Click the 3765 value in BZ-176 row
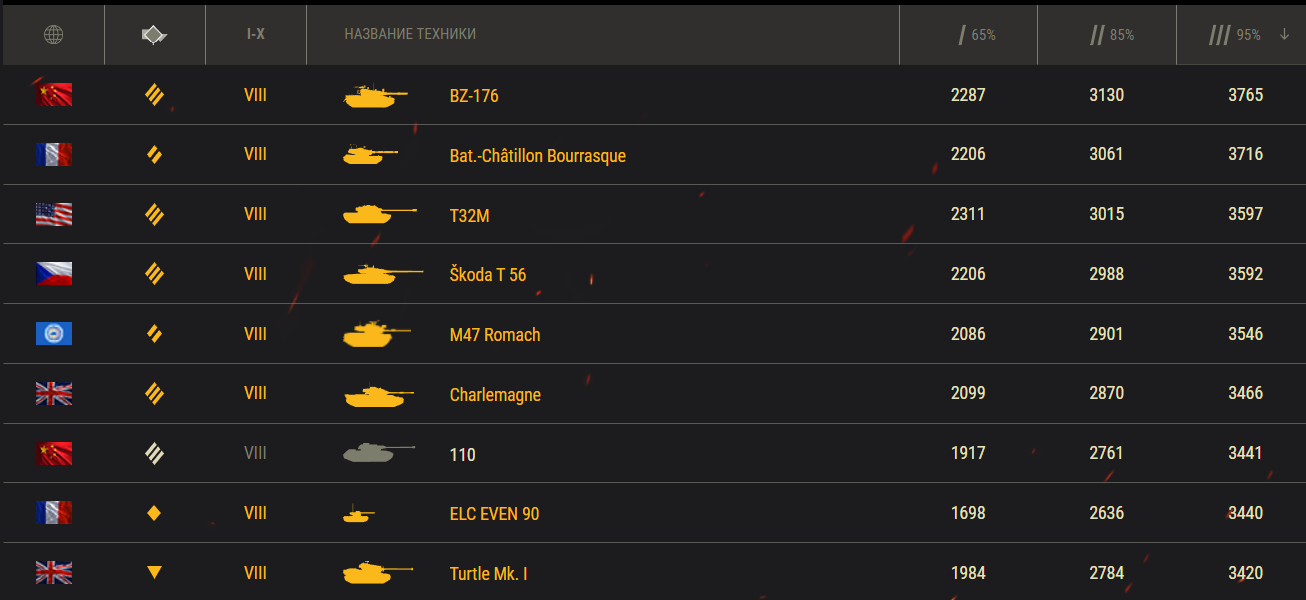Screen dimensions: 1306x600 1245,95
